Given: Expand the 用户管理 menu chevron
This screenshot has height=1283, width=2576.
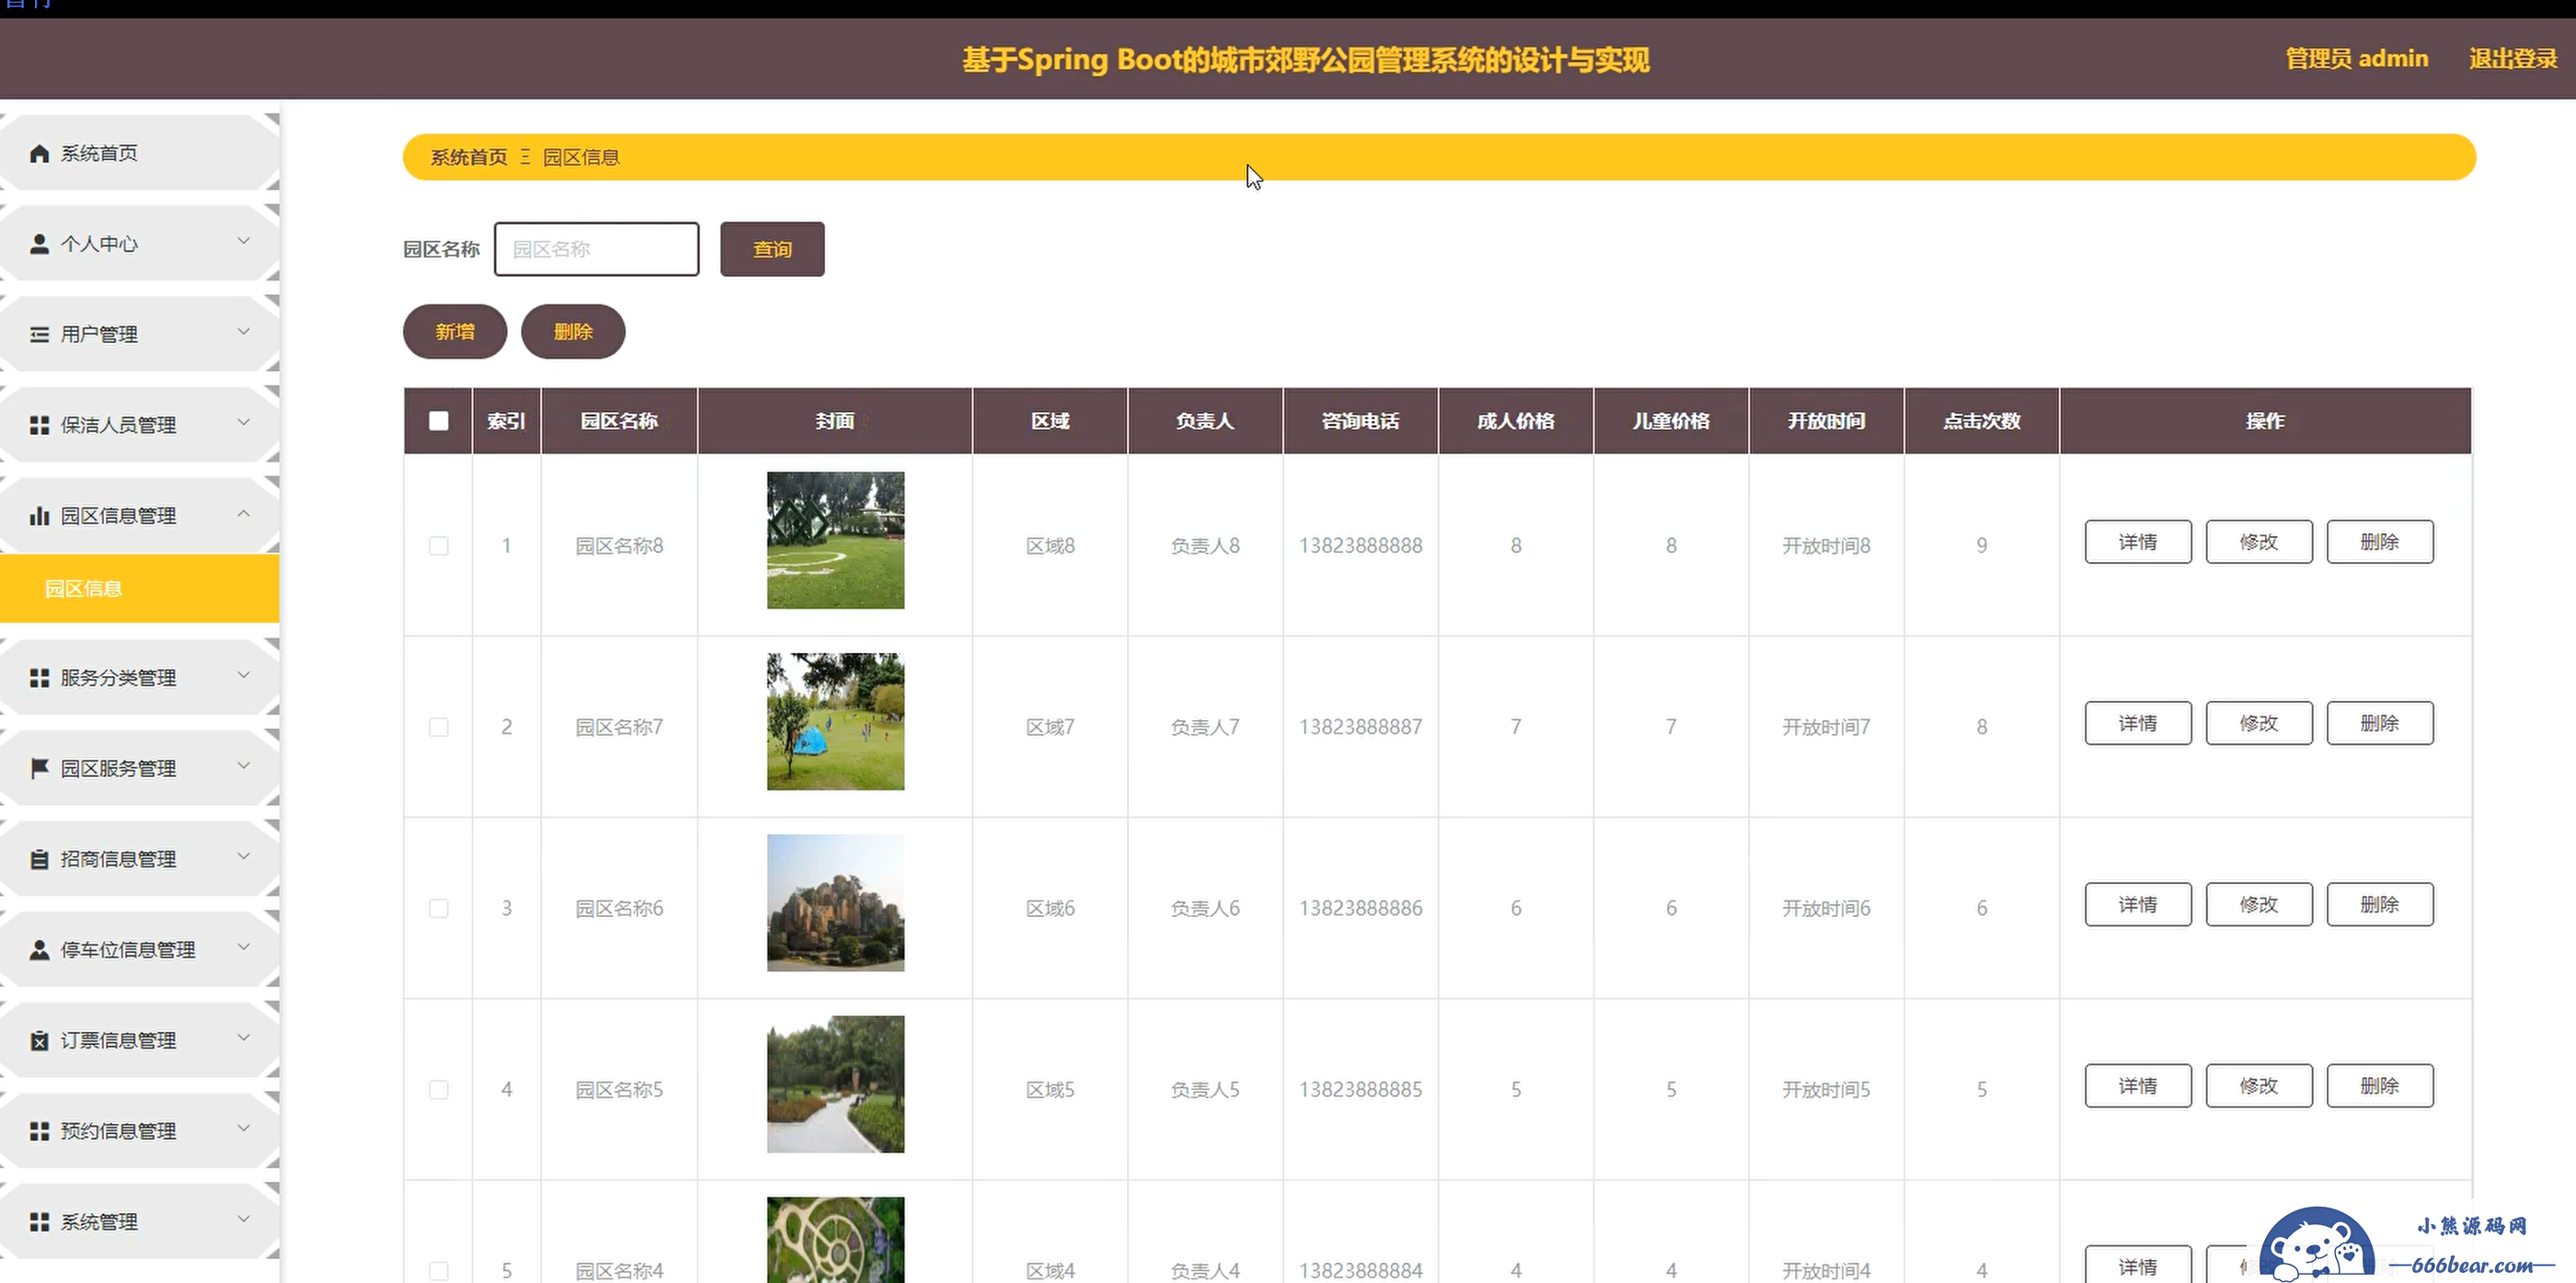Looking at the screenshot, I should point(243,332).
